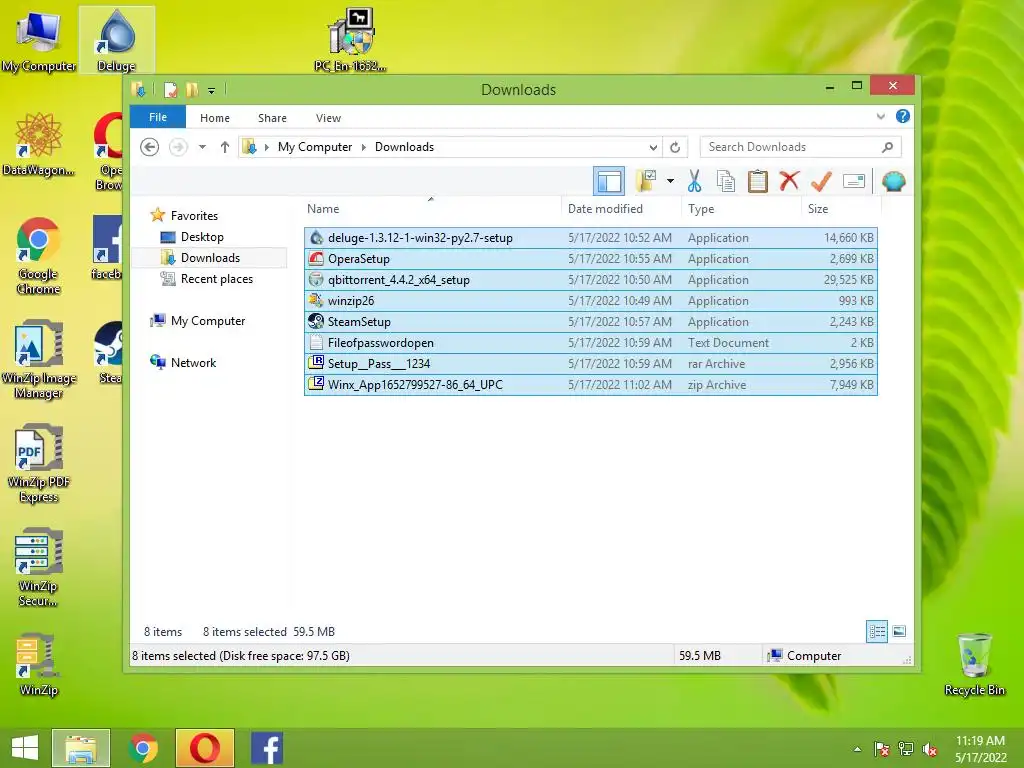The height and width of the screenshot is (768, 1024).
Task: Open the Home ribbon tab
Action: pyautogui.click(x=215, y=118)
